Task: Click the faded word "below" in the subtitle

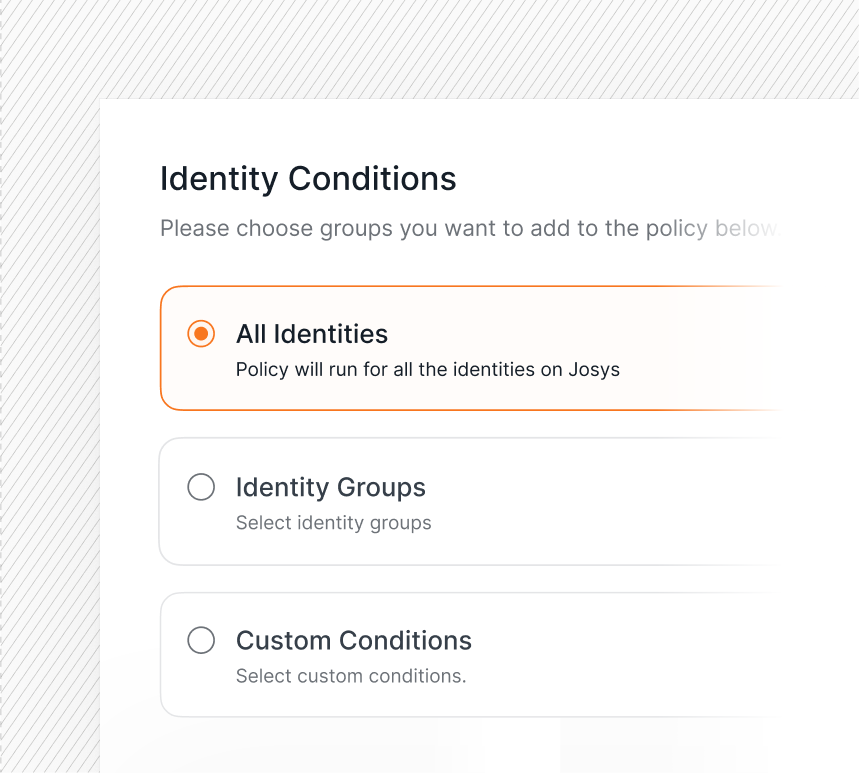Action: (x=746, y=228)
